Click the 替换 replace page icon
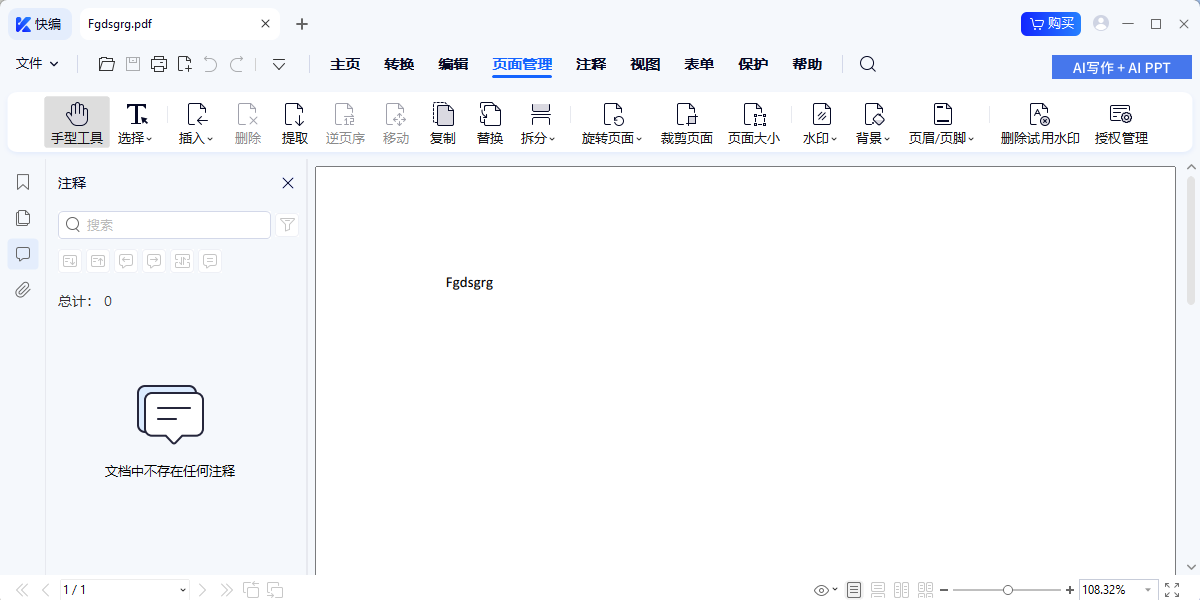 tap(490, 123)
